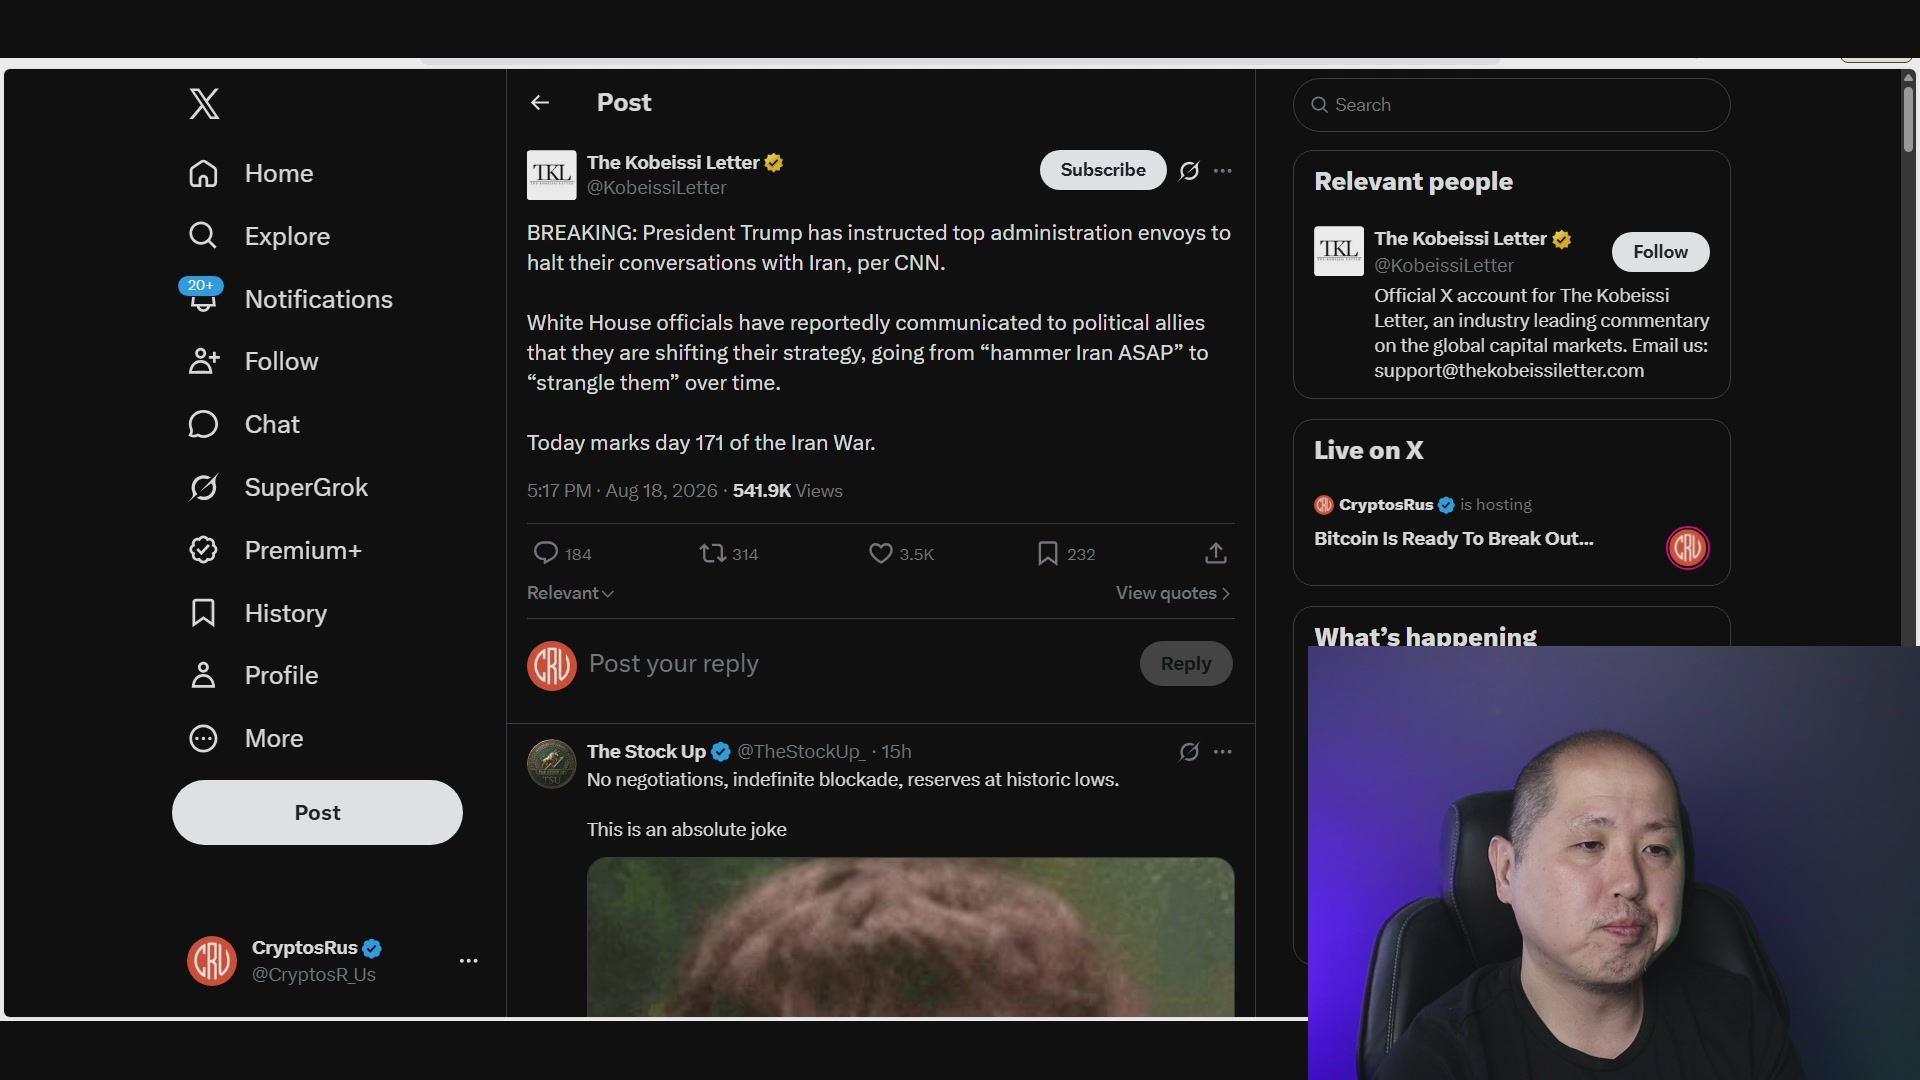Screen dimensions: 1920x1080
Task: Expand the More sidebar menu
Action: point(246,739)
